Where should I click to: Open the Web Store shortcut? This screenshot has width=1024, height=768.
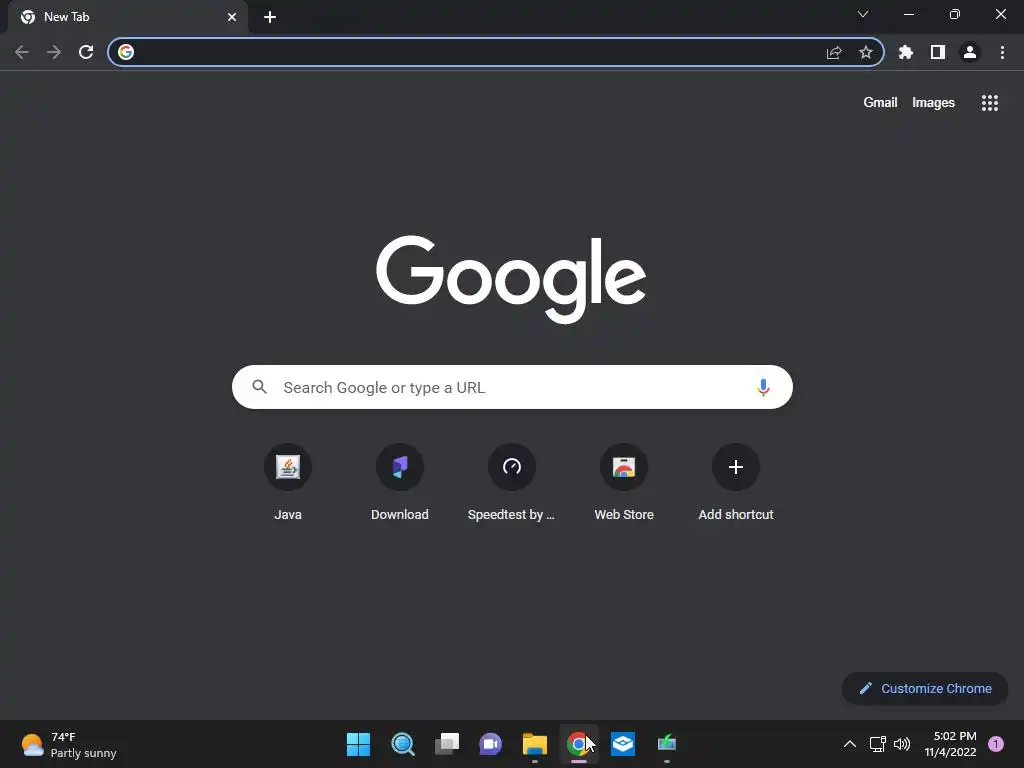point(624,482)
